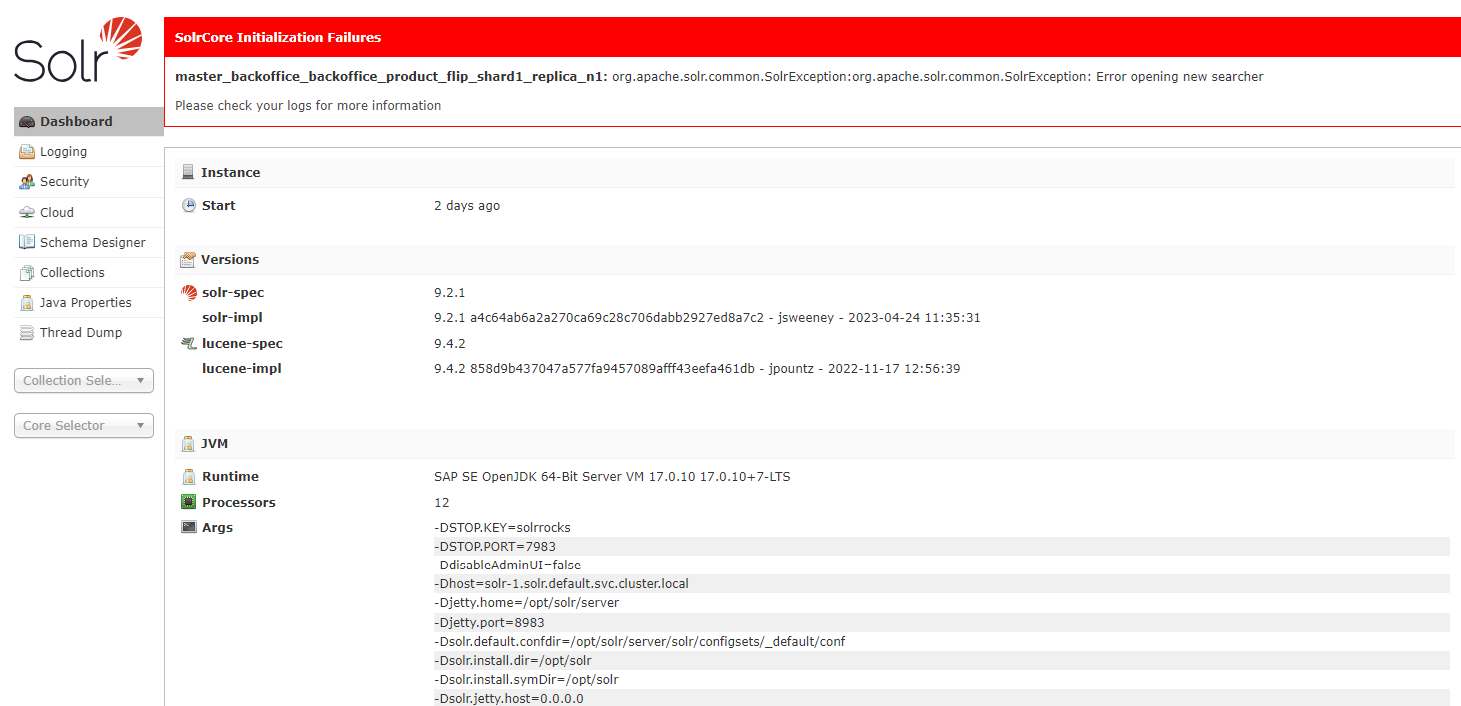1461x706 pixels.
Task: Click the lucene-spec feather icon
Action: click(189, 343)
